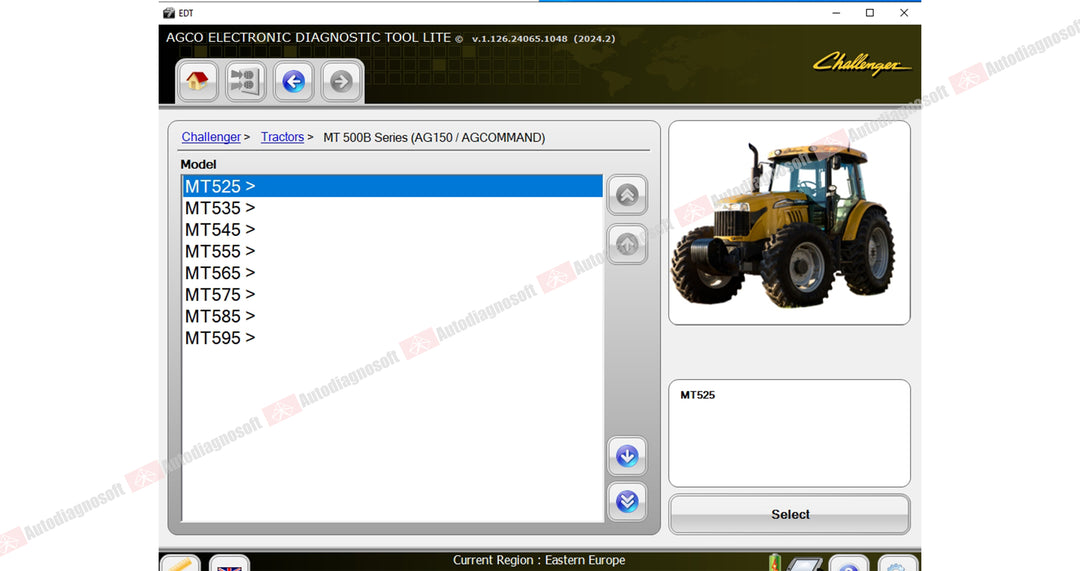Select model MT535 in list
Image resolution: width=1080 pixels, height=571 pixels.
coord(393,208)
